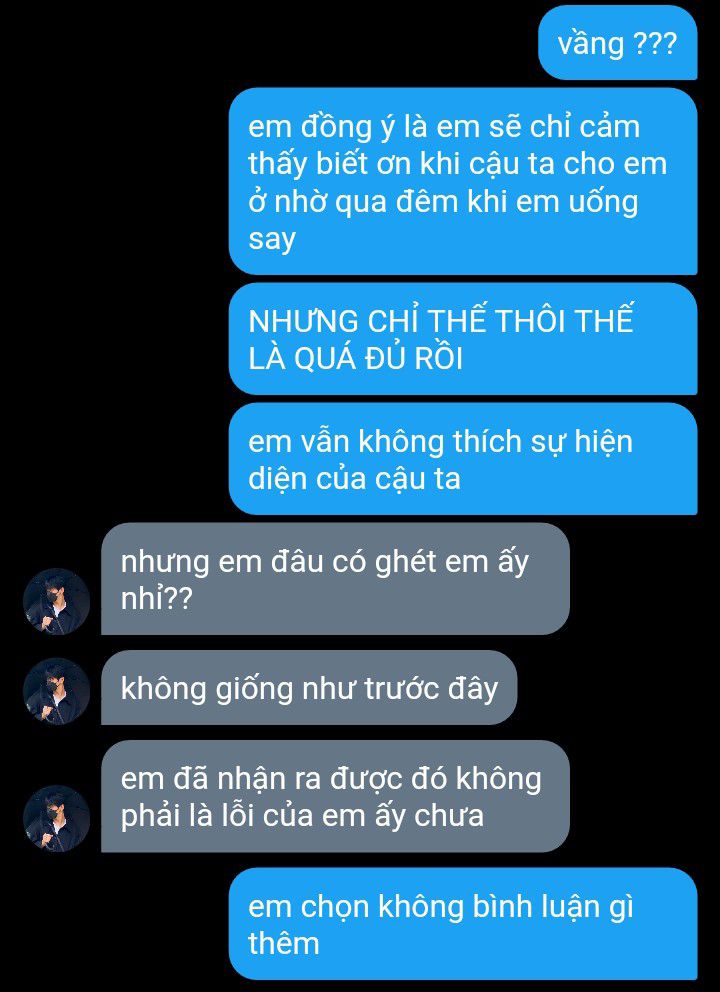Click the word "say" ending the long message

pyautogui.click(x=272, y=240)
